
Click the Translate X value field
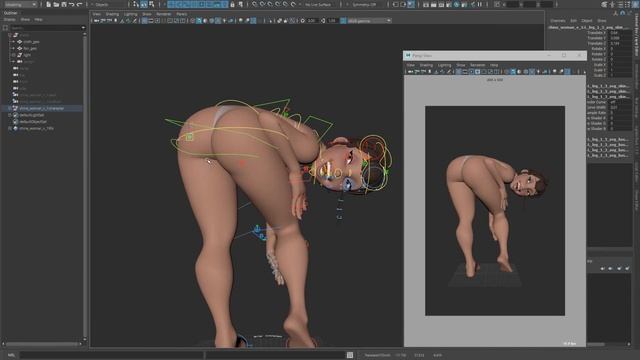pyautogui.click(x=620, y=33)
